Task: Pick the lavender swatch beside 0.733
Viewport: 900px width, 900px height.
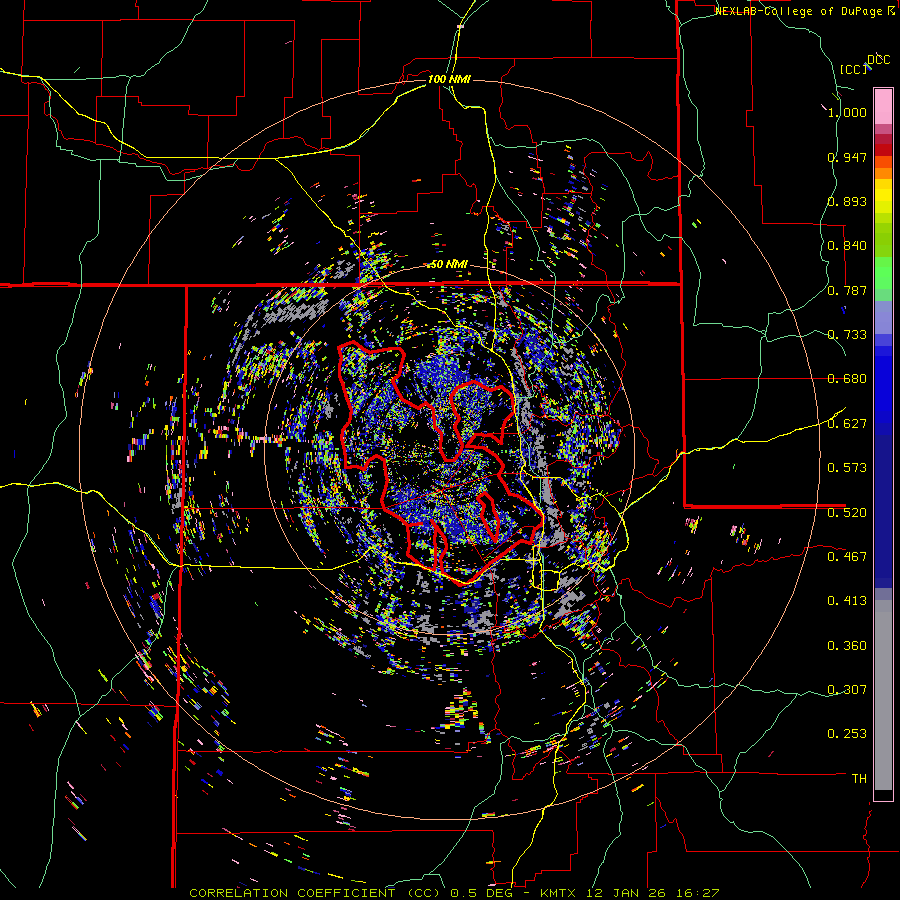Action: 883,317
